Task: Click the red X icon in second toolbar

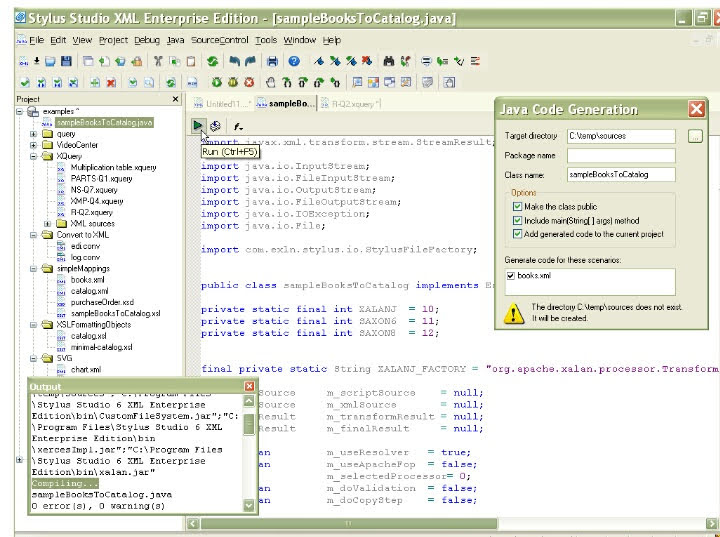Action: pyautogui.click(x=111, y=83)
